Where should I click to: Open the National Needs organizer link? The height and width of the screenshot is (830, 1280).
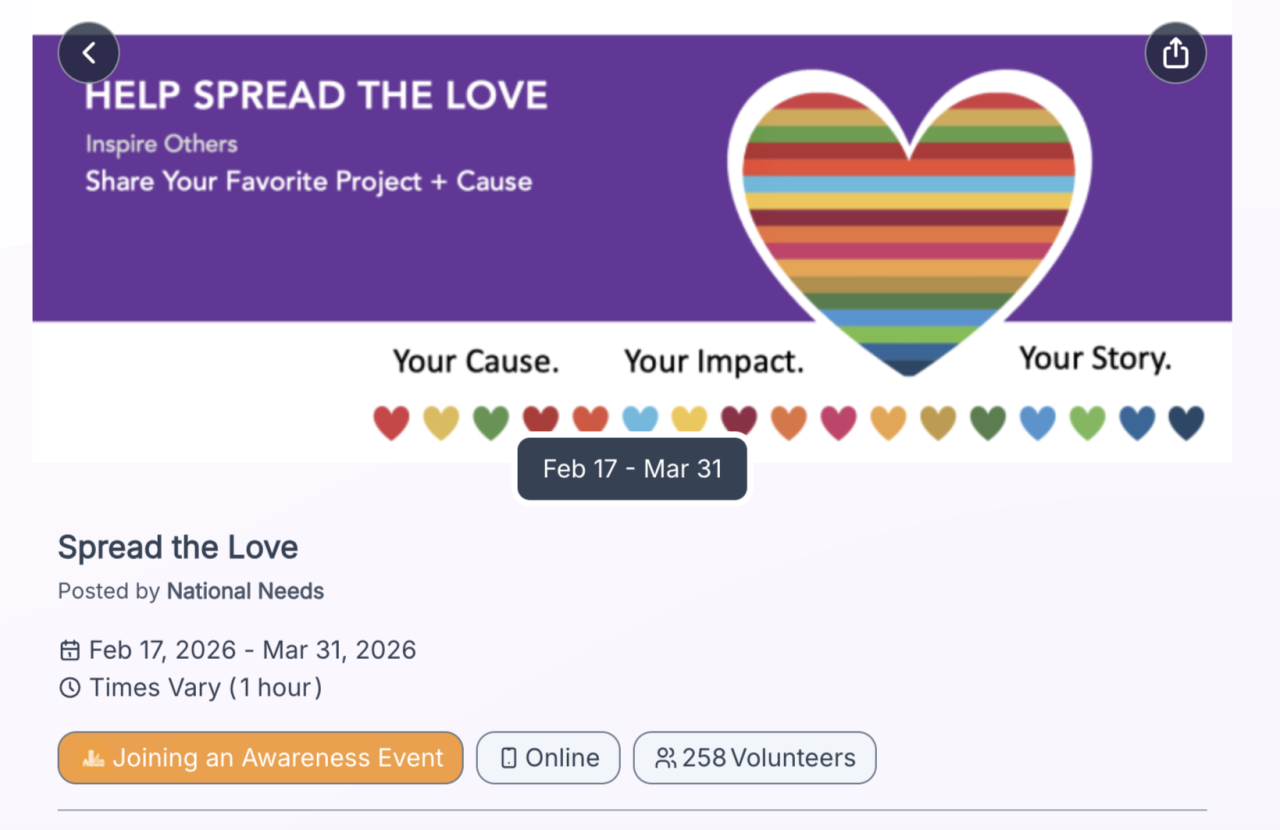pos(245,592)
